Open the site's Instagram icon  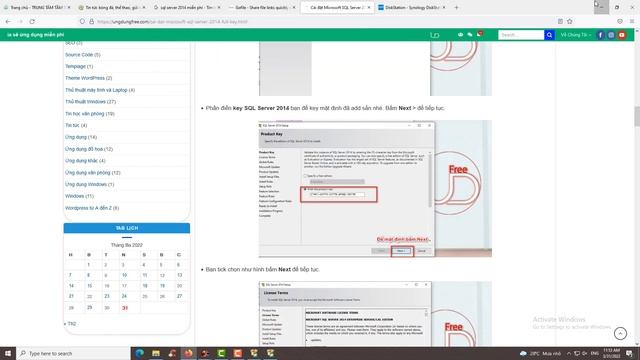pyautogui.click(x=611, y=35)
